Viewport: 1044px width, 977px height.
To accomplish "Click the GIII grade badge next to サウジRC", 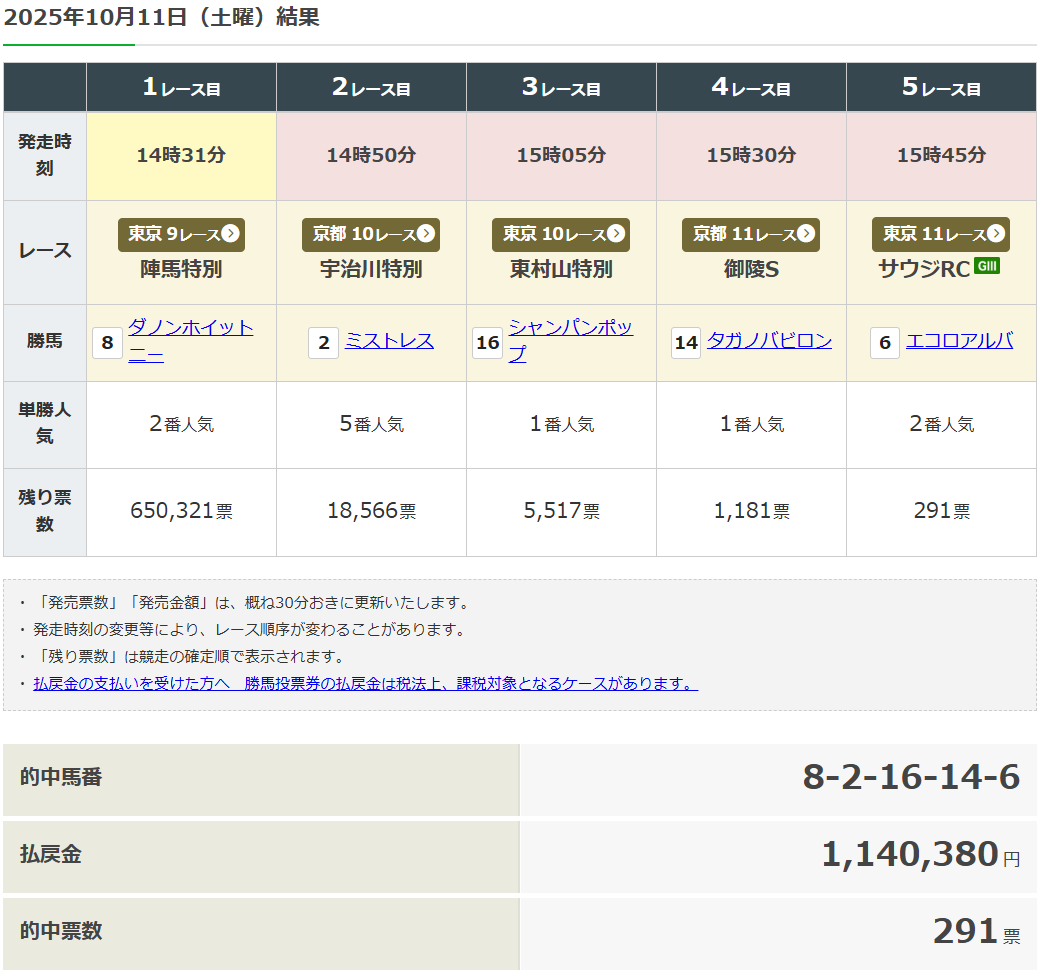I will (987, 266).
